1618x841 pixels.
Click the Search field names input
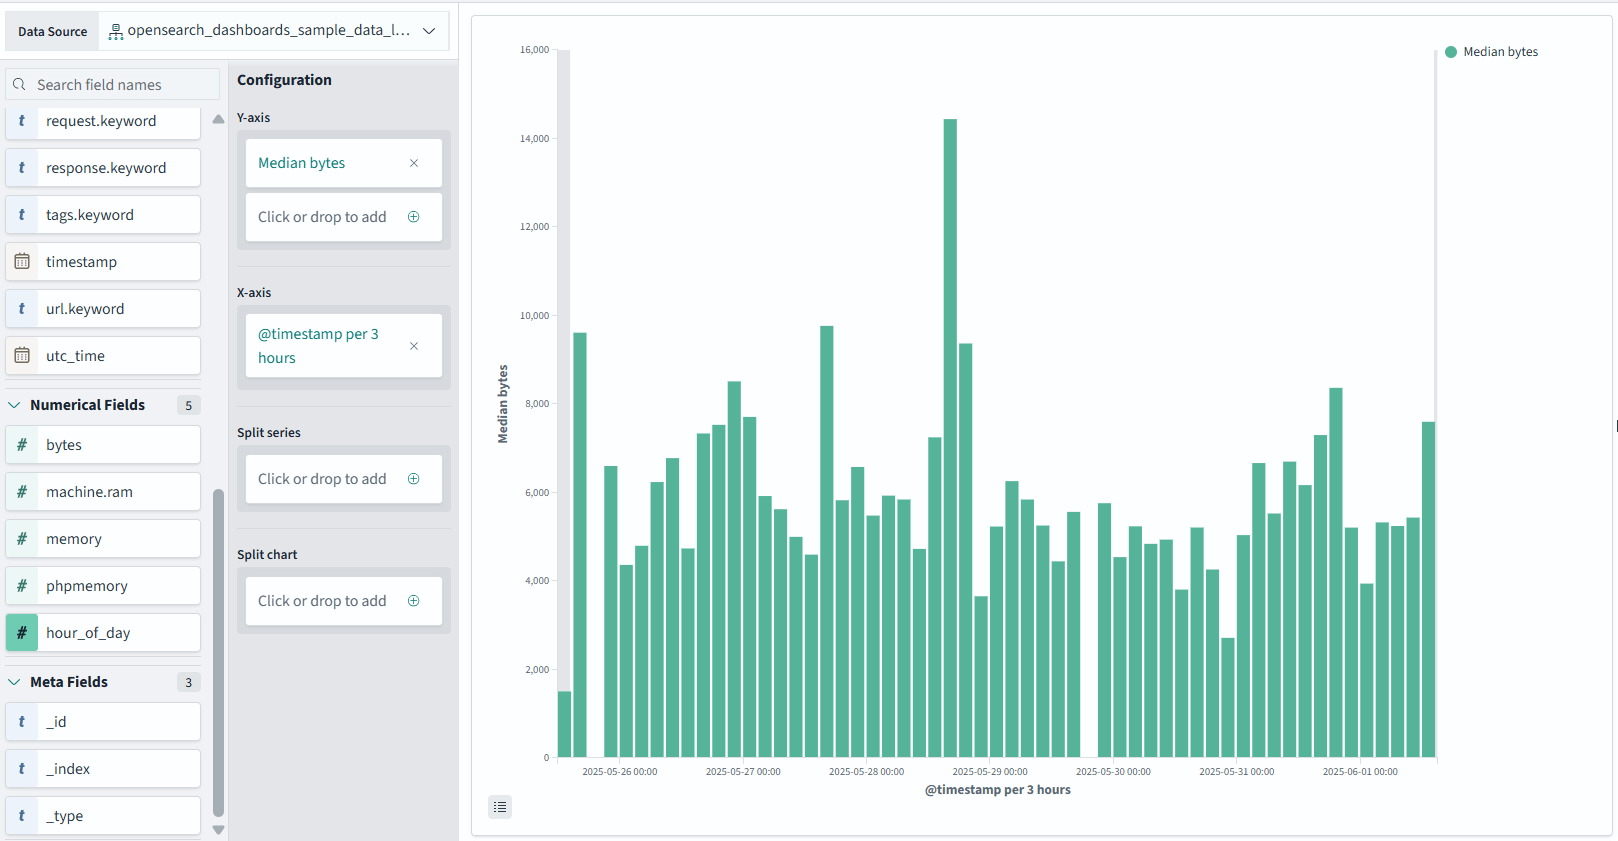113,85
